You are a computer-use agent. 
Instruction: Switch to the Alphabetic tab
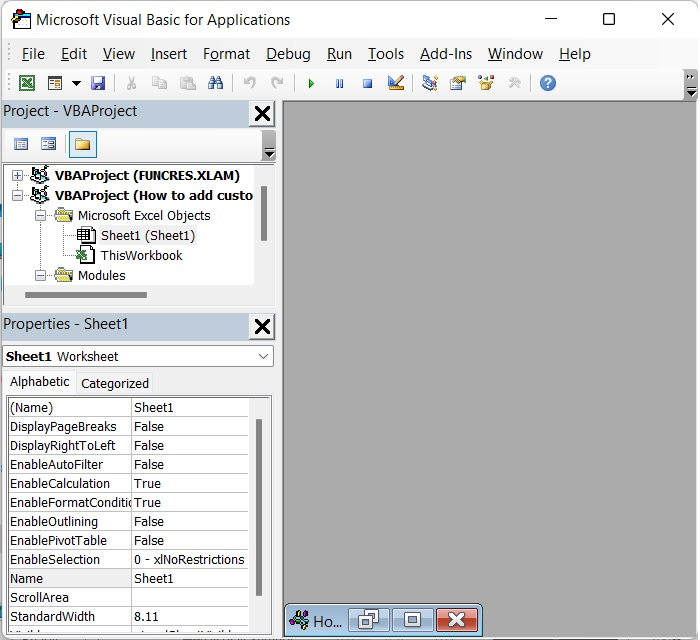point(39,382)
